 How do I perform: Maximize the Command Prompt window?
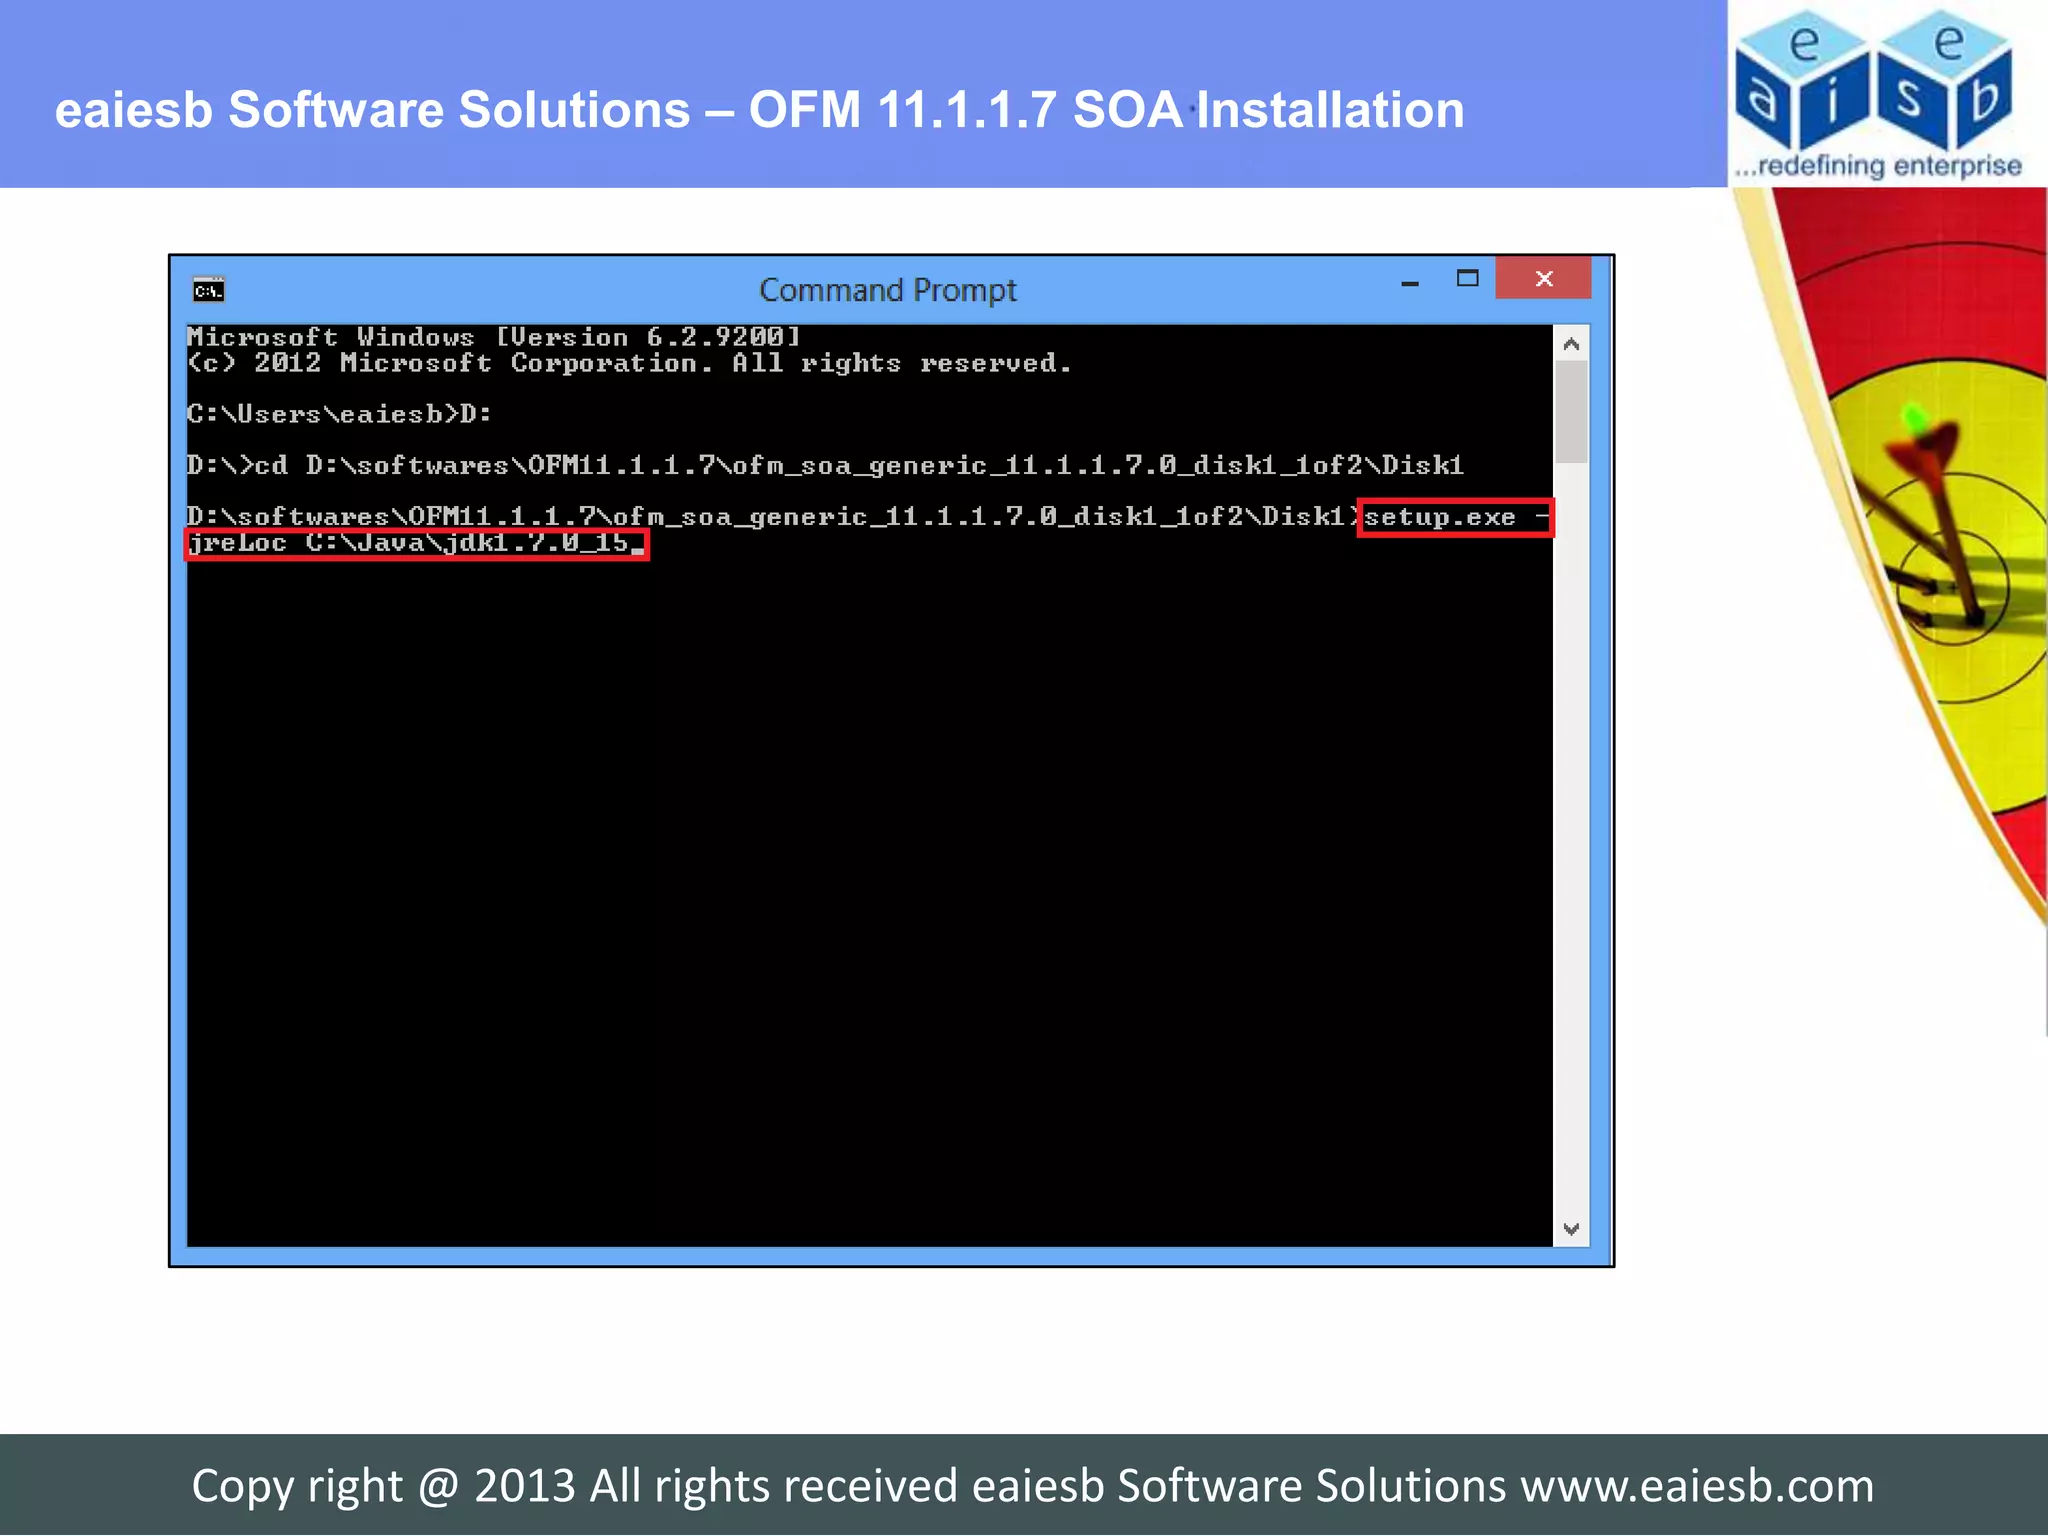(1467, 279)
